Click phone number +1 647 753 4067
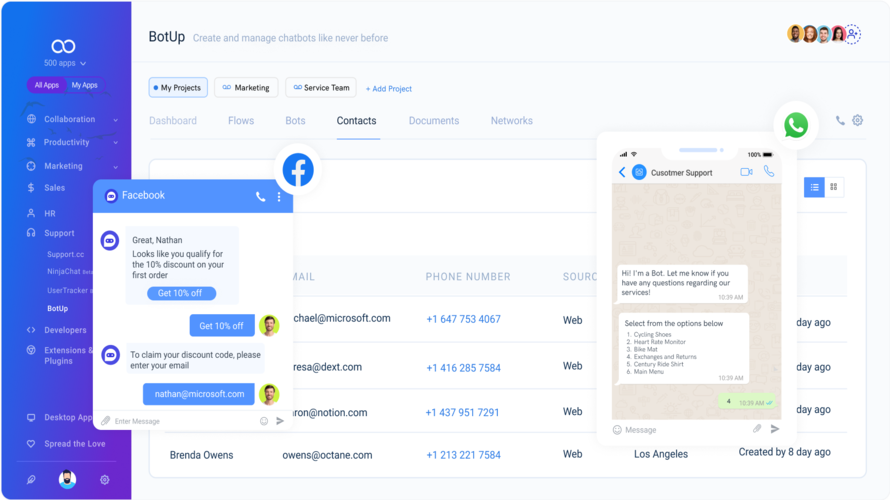 463,320
